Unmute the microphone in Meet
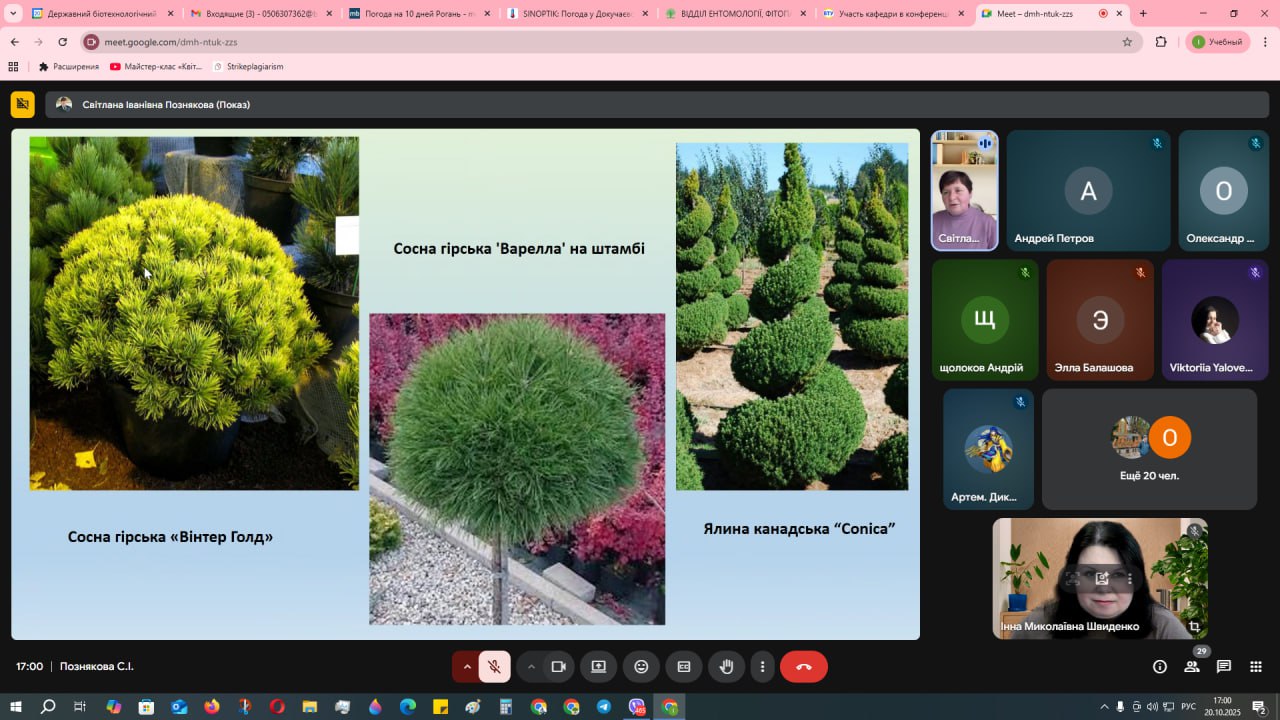This screenshot has height=720, width=1280. pyautogui.click(x=494, y=667)
